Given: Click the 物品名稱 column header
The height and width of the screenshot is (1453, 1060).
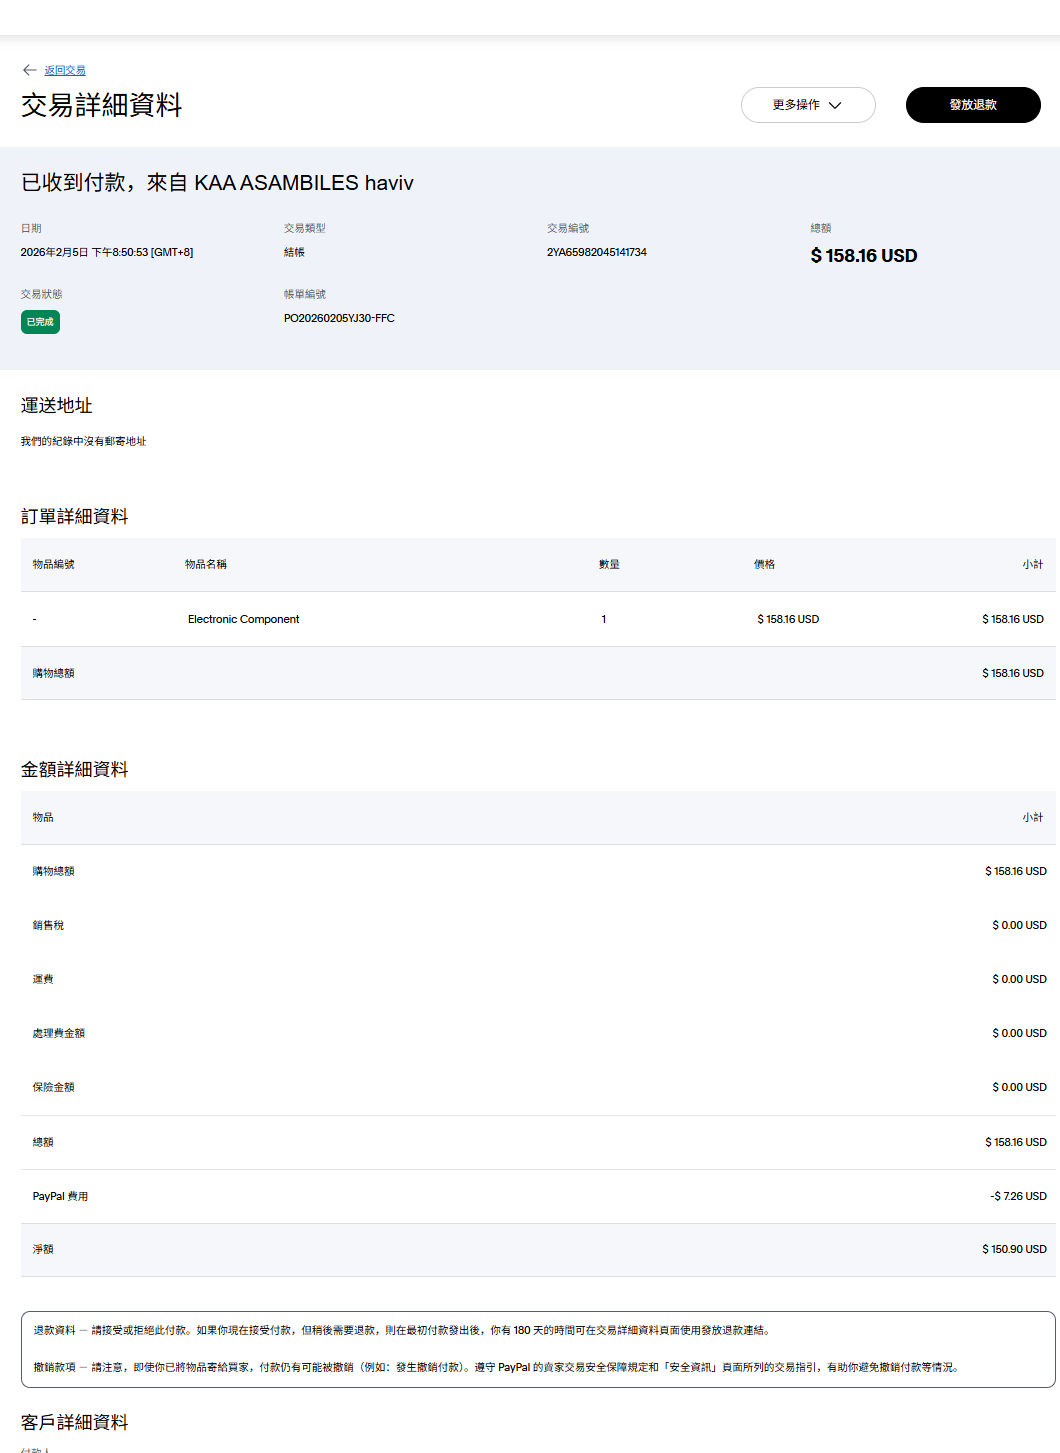Looking at the screenshot, I should click(205, 564).
